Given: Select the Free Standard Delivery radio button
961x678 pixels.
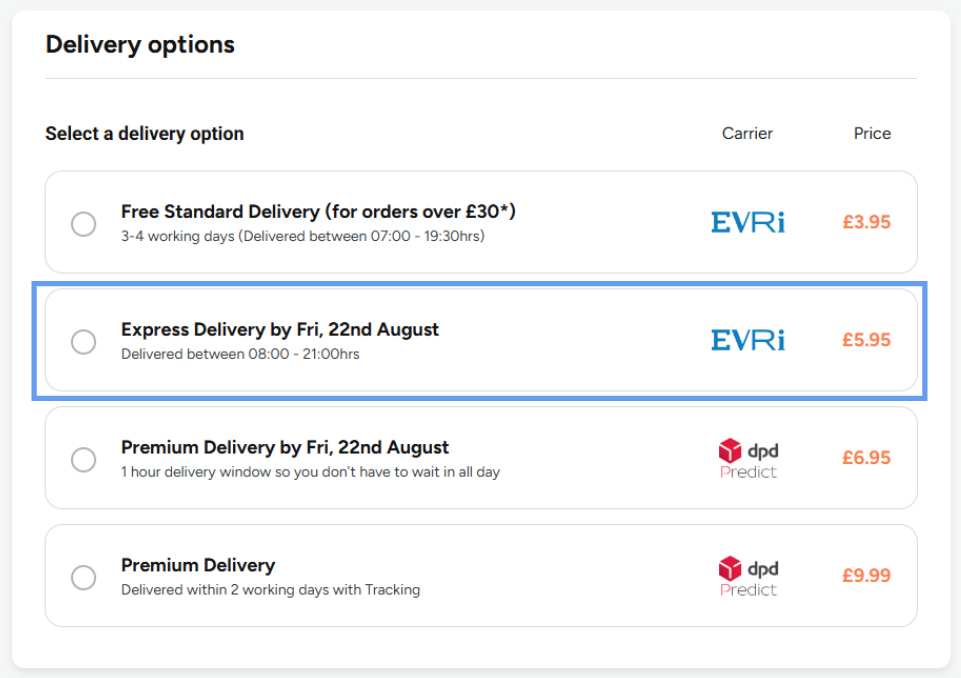Looking at the screenshot, I should coord(83,224).
